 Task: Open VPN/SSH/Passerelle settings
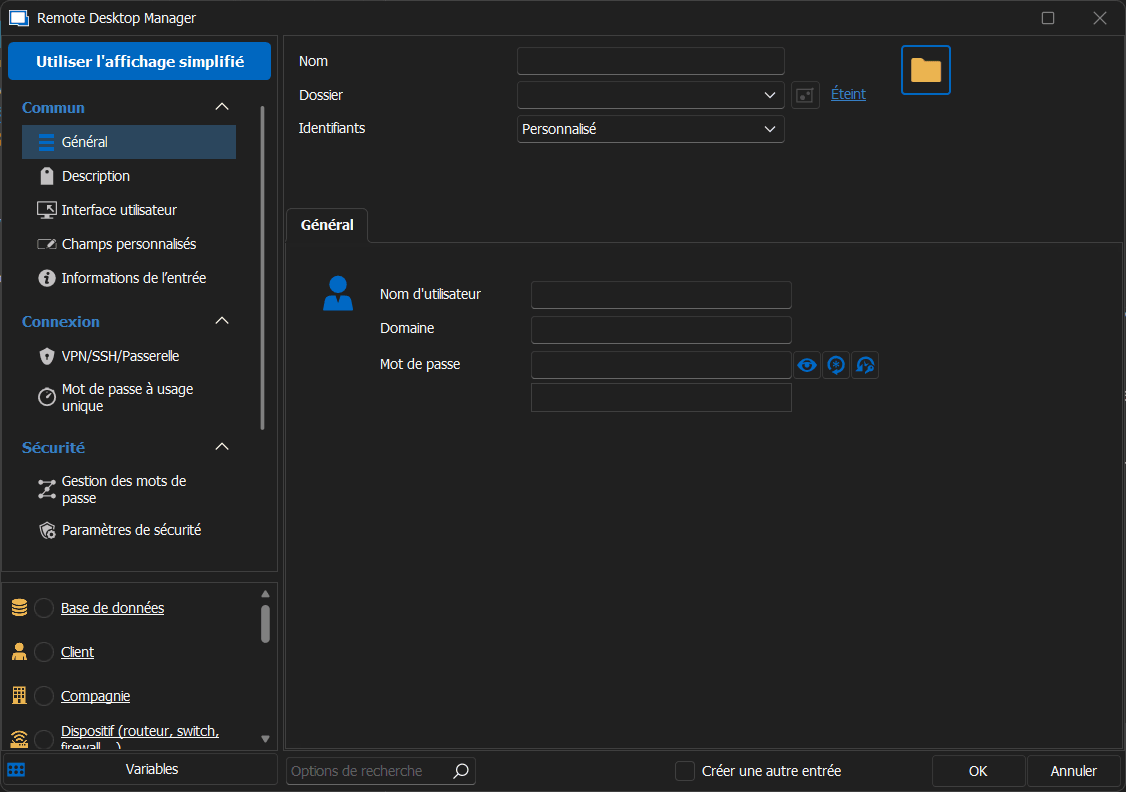120,356
